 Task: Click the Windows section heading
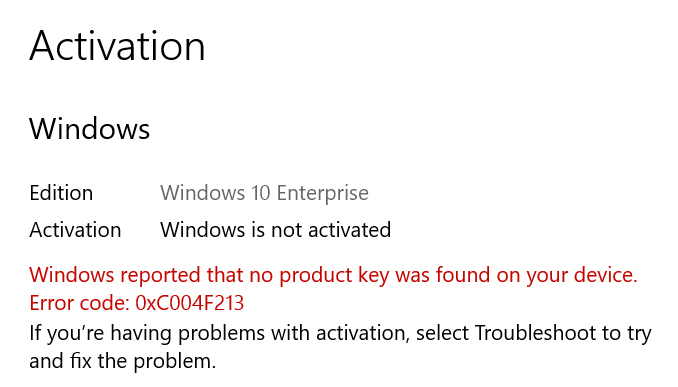90,129
